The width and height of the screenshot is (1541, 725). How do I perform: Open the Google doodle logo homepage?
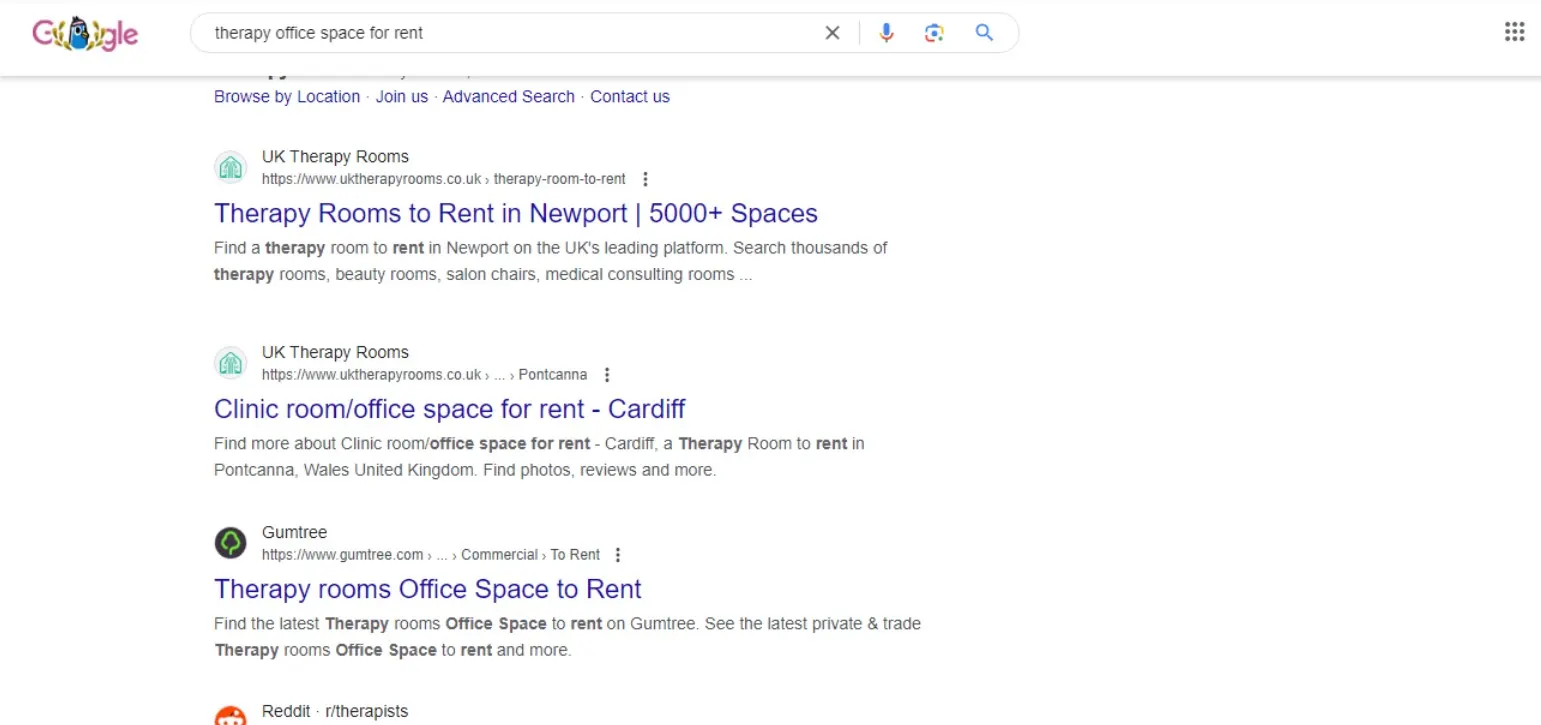pos(85,34)
